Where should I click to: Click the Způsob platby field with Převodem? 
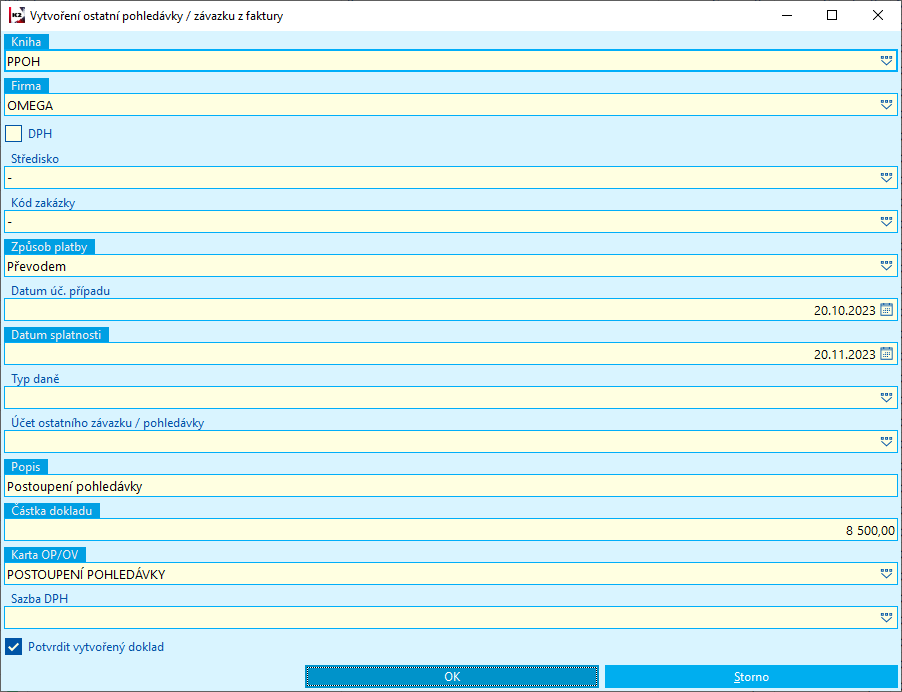click(x=450, y=266)
